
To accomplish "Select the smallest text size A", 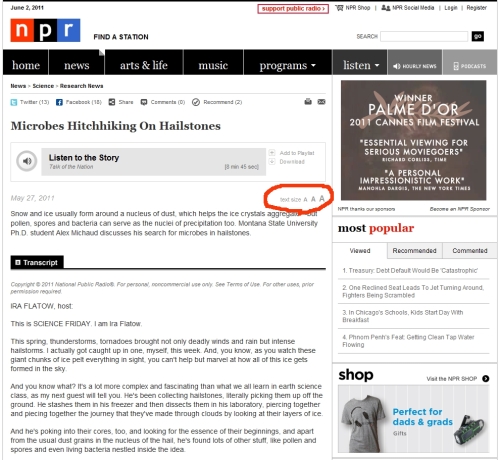I will click(305, 200).
